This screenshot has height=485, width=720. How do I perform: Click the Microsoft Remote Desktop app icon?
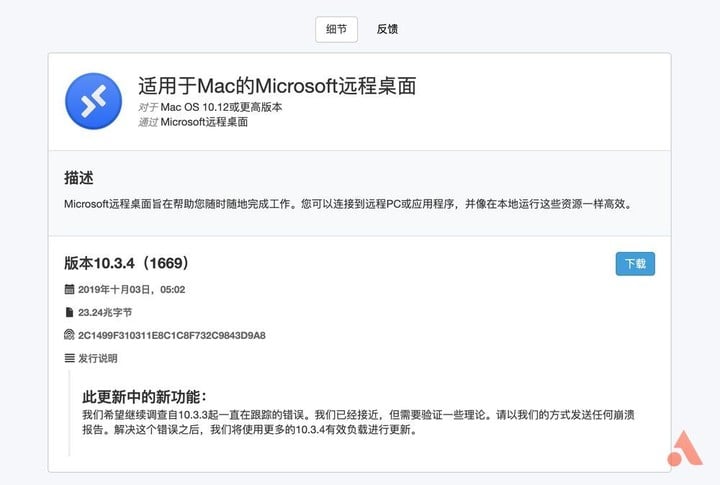click(93, 101)
